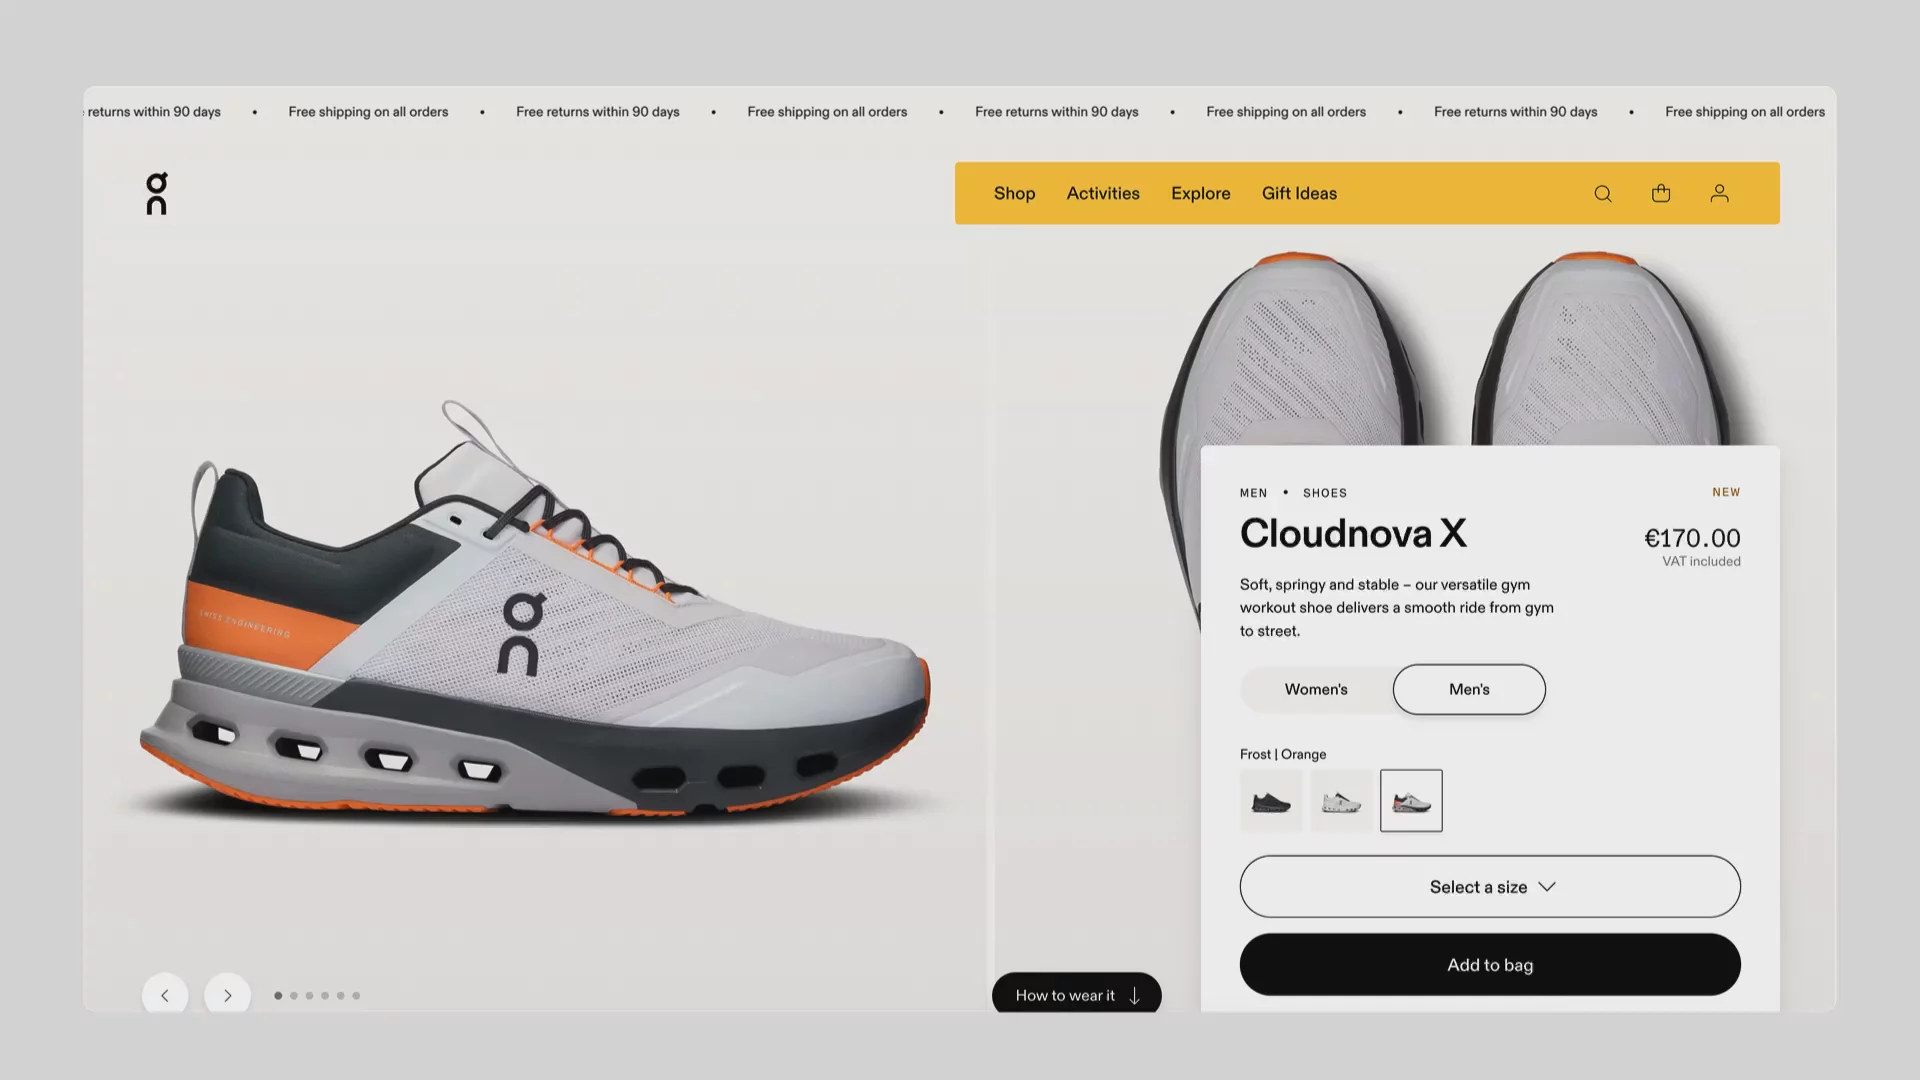The width and height of the screenshot is (1920, 1080).
Task: Click the previous arrow navigation button
Action: (165, 996)
